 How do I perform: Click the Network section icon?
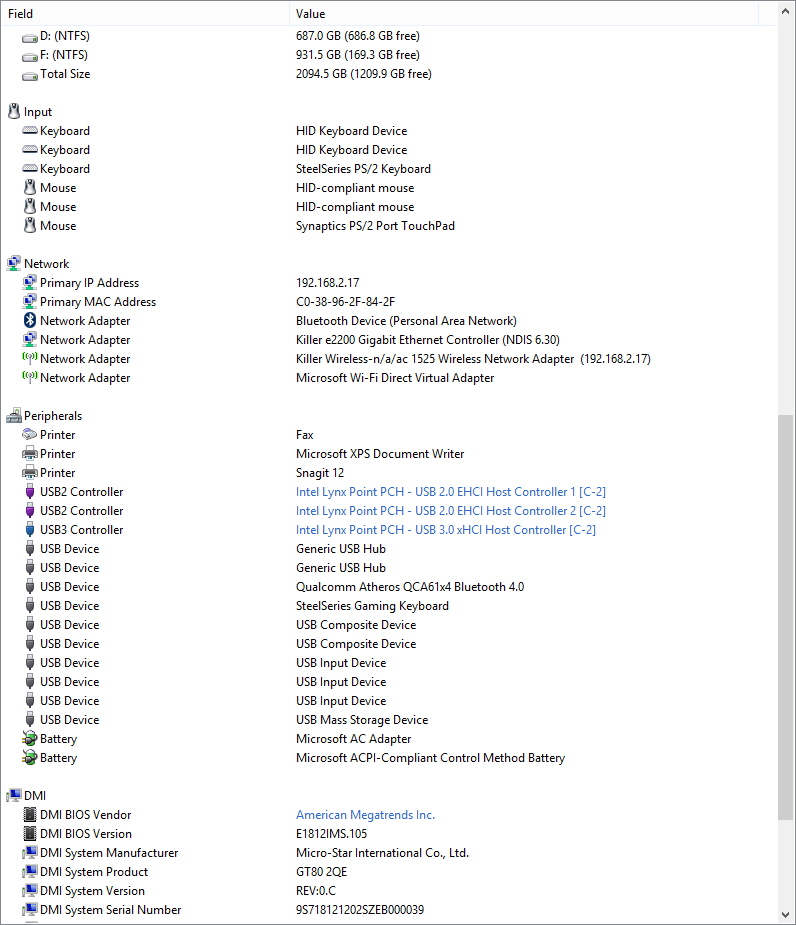(x=14, y=263)
